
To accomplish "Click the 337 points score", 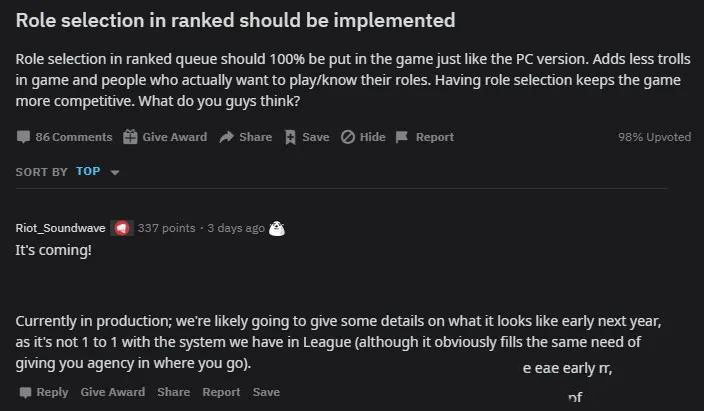I will coord(166,228).
